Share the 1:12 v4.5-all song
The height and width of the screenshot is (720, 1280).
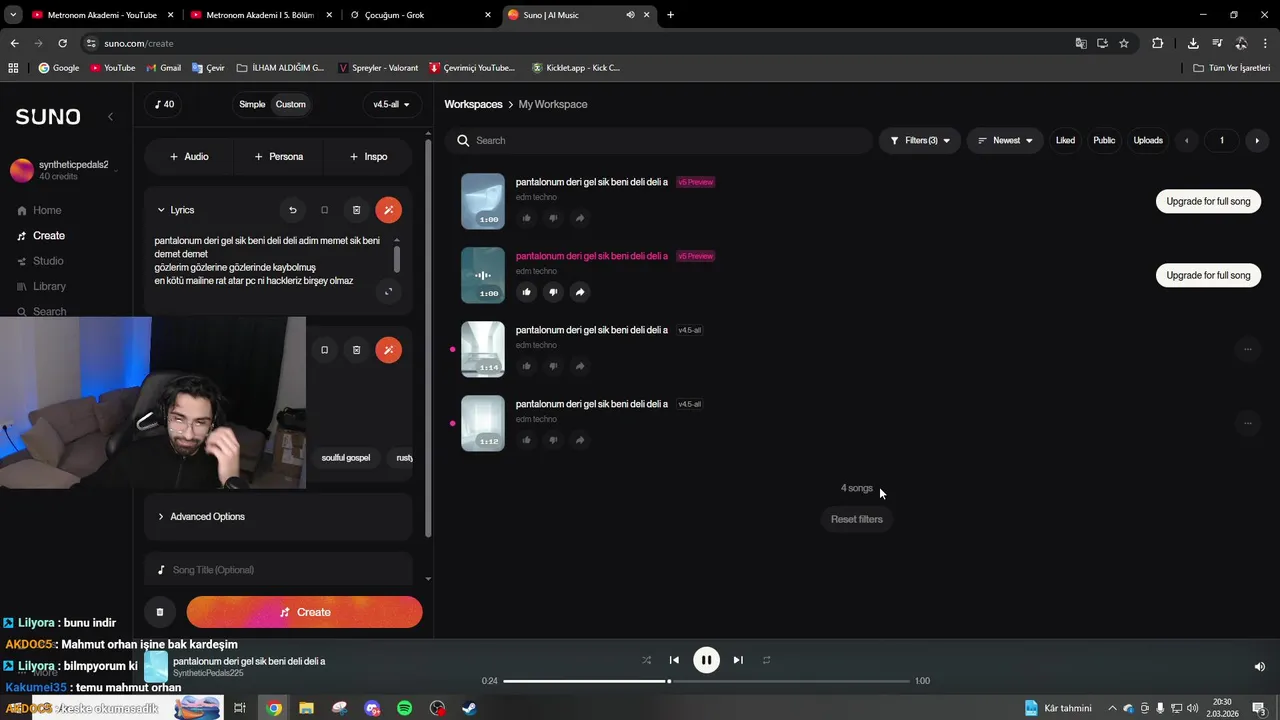tap(580, 440)
